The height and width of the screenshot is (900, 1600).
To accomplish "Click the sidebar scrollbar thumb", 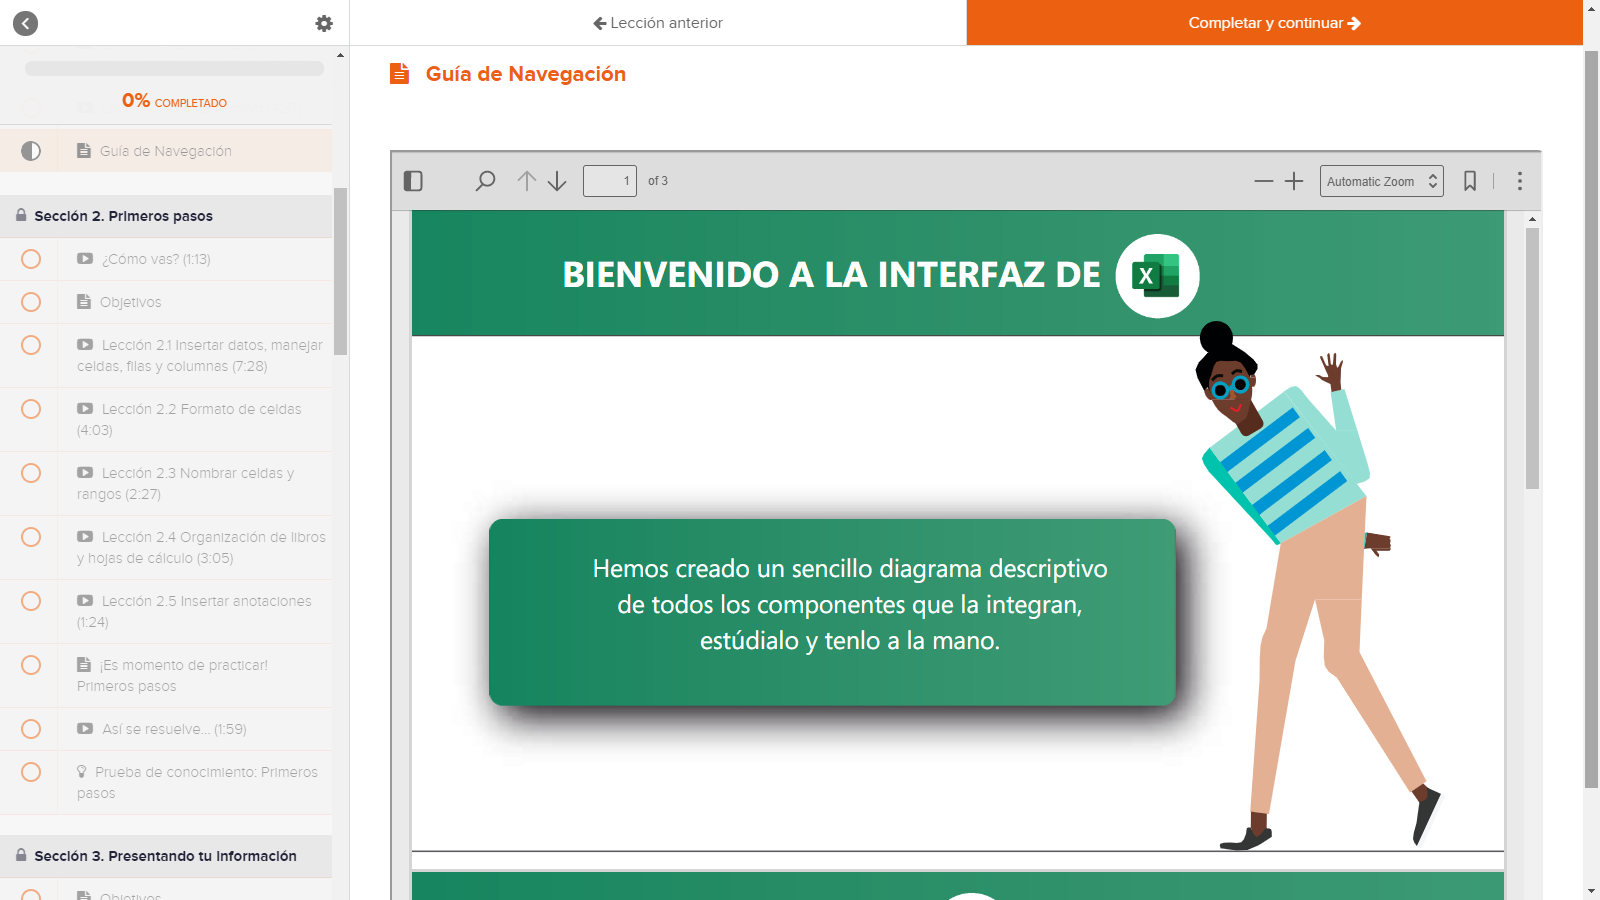I will point(340,271).
